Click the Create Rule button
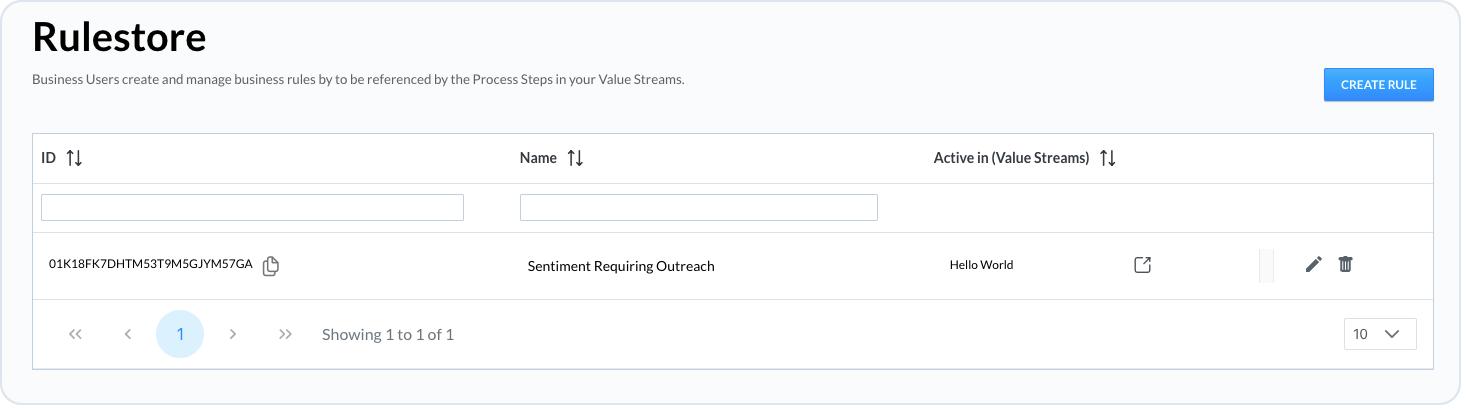Screen dimensions: 1461x405 1378,85
